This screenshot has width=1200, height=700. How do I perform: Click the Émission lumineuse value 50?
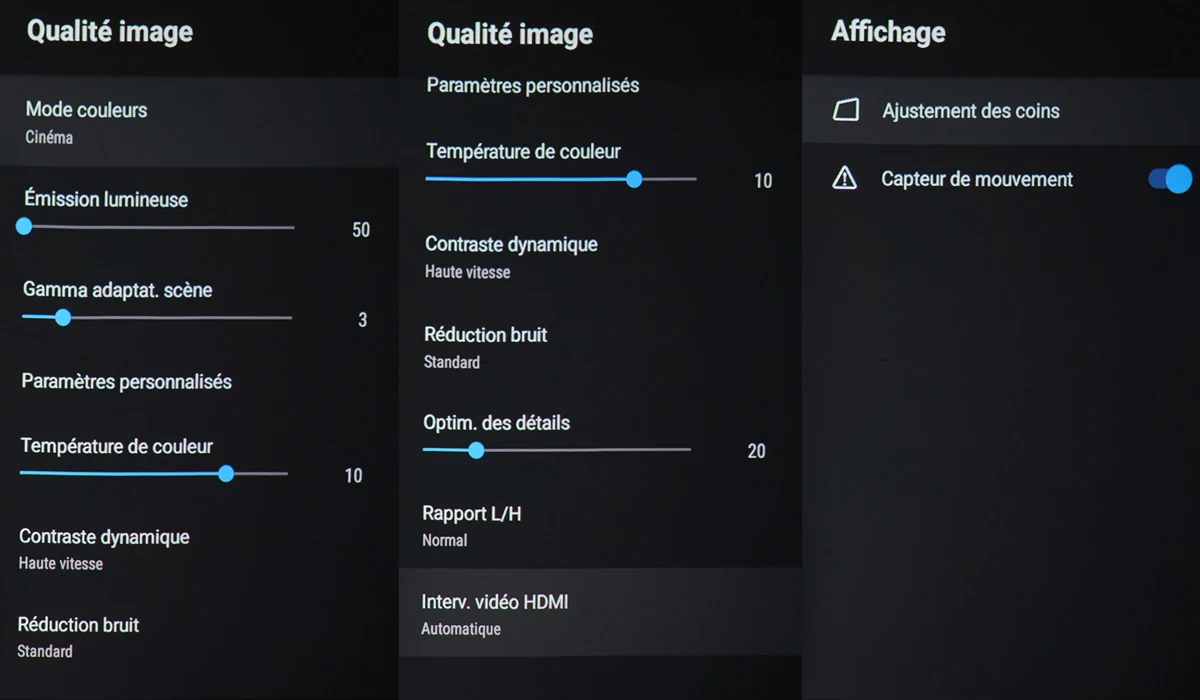pos(361,230)
